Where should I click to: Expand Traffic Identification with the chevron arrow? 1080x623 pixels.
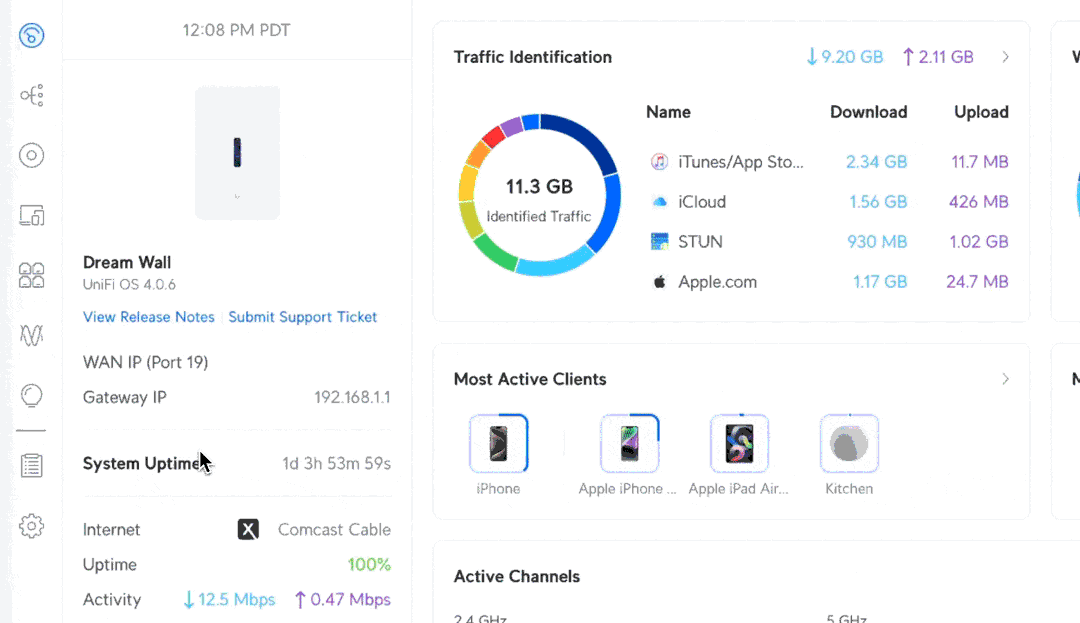(x=1005, y=57)
